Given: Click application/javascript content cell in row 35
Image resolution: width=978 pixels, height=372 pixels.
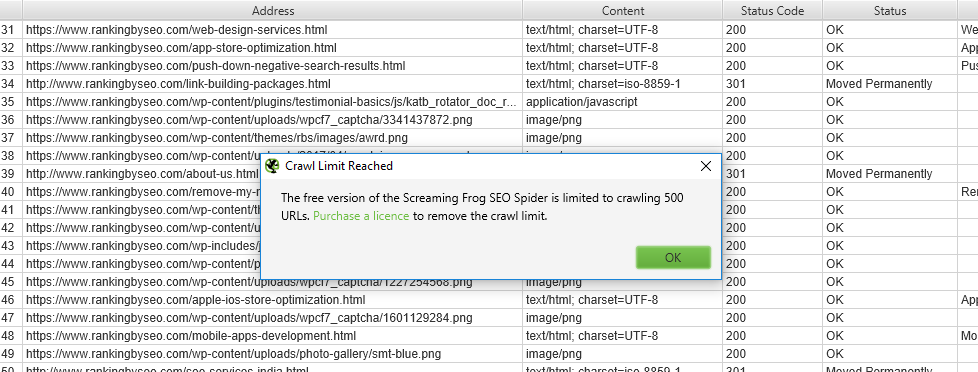Looking at the screenshot, I should tap(582, 102).
